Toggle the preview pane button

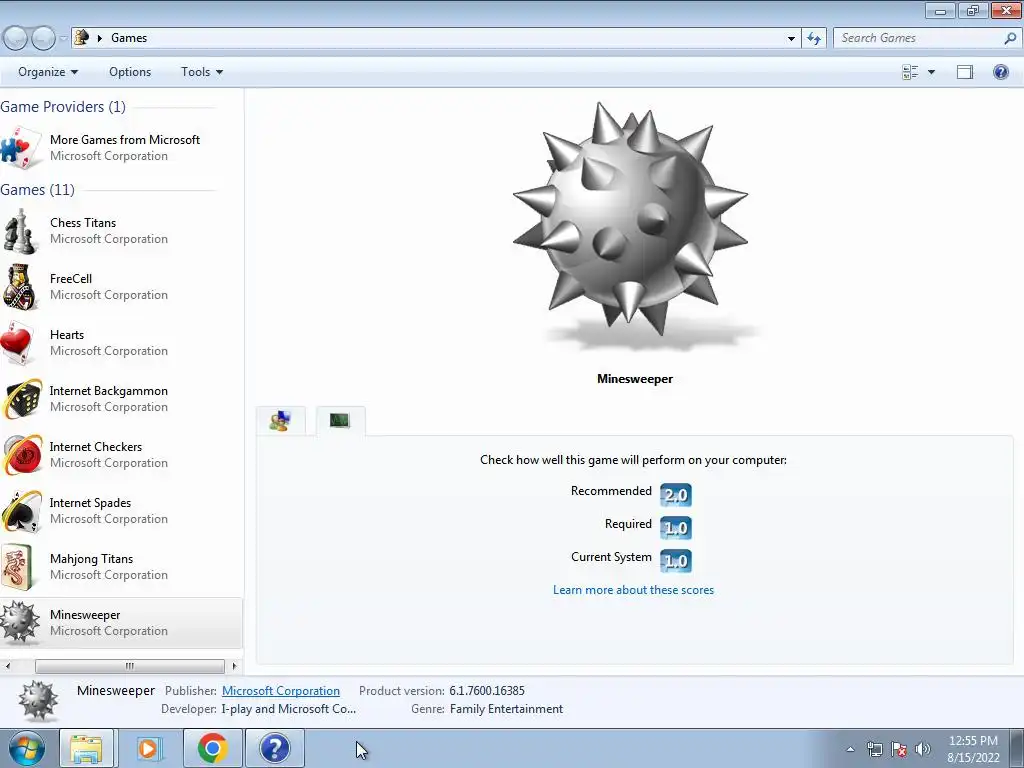[x=965, y=72]
